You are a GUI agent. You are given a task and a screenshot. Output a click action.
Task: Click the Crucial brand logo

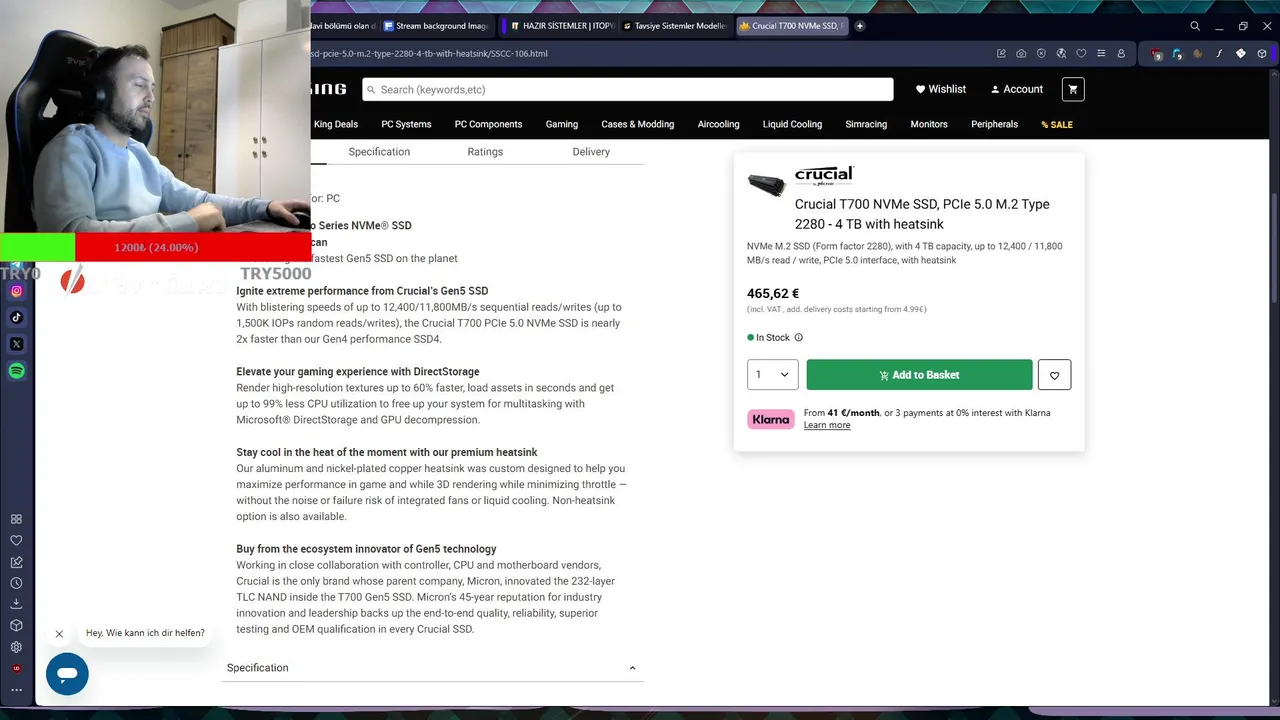824,176
